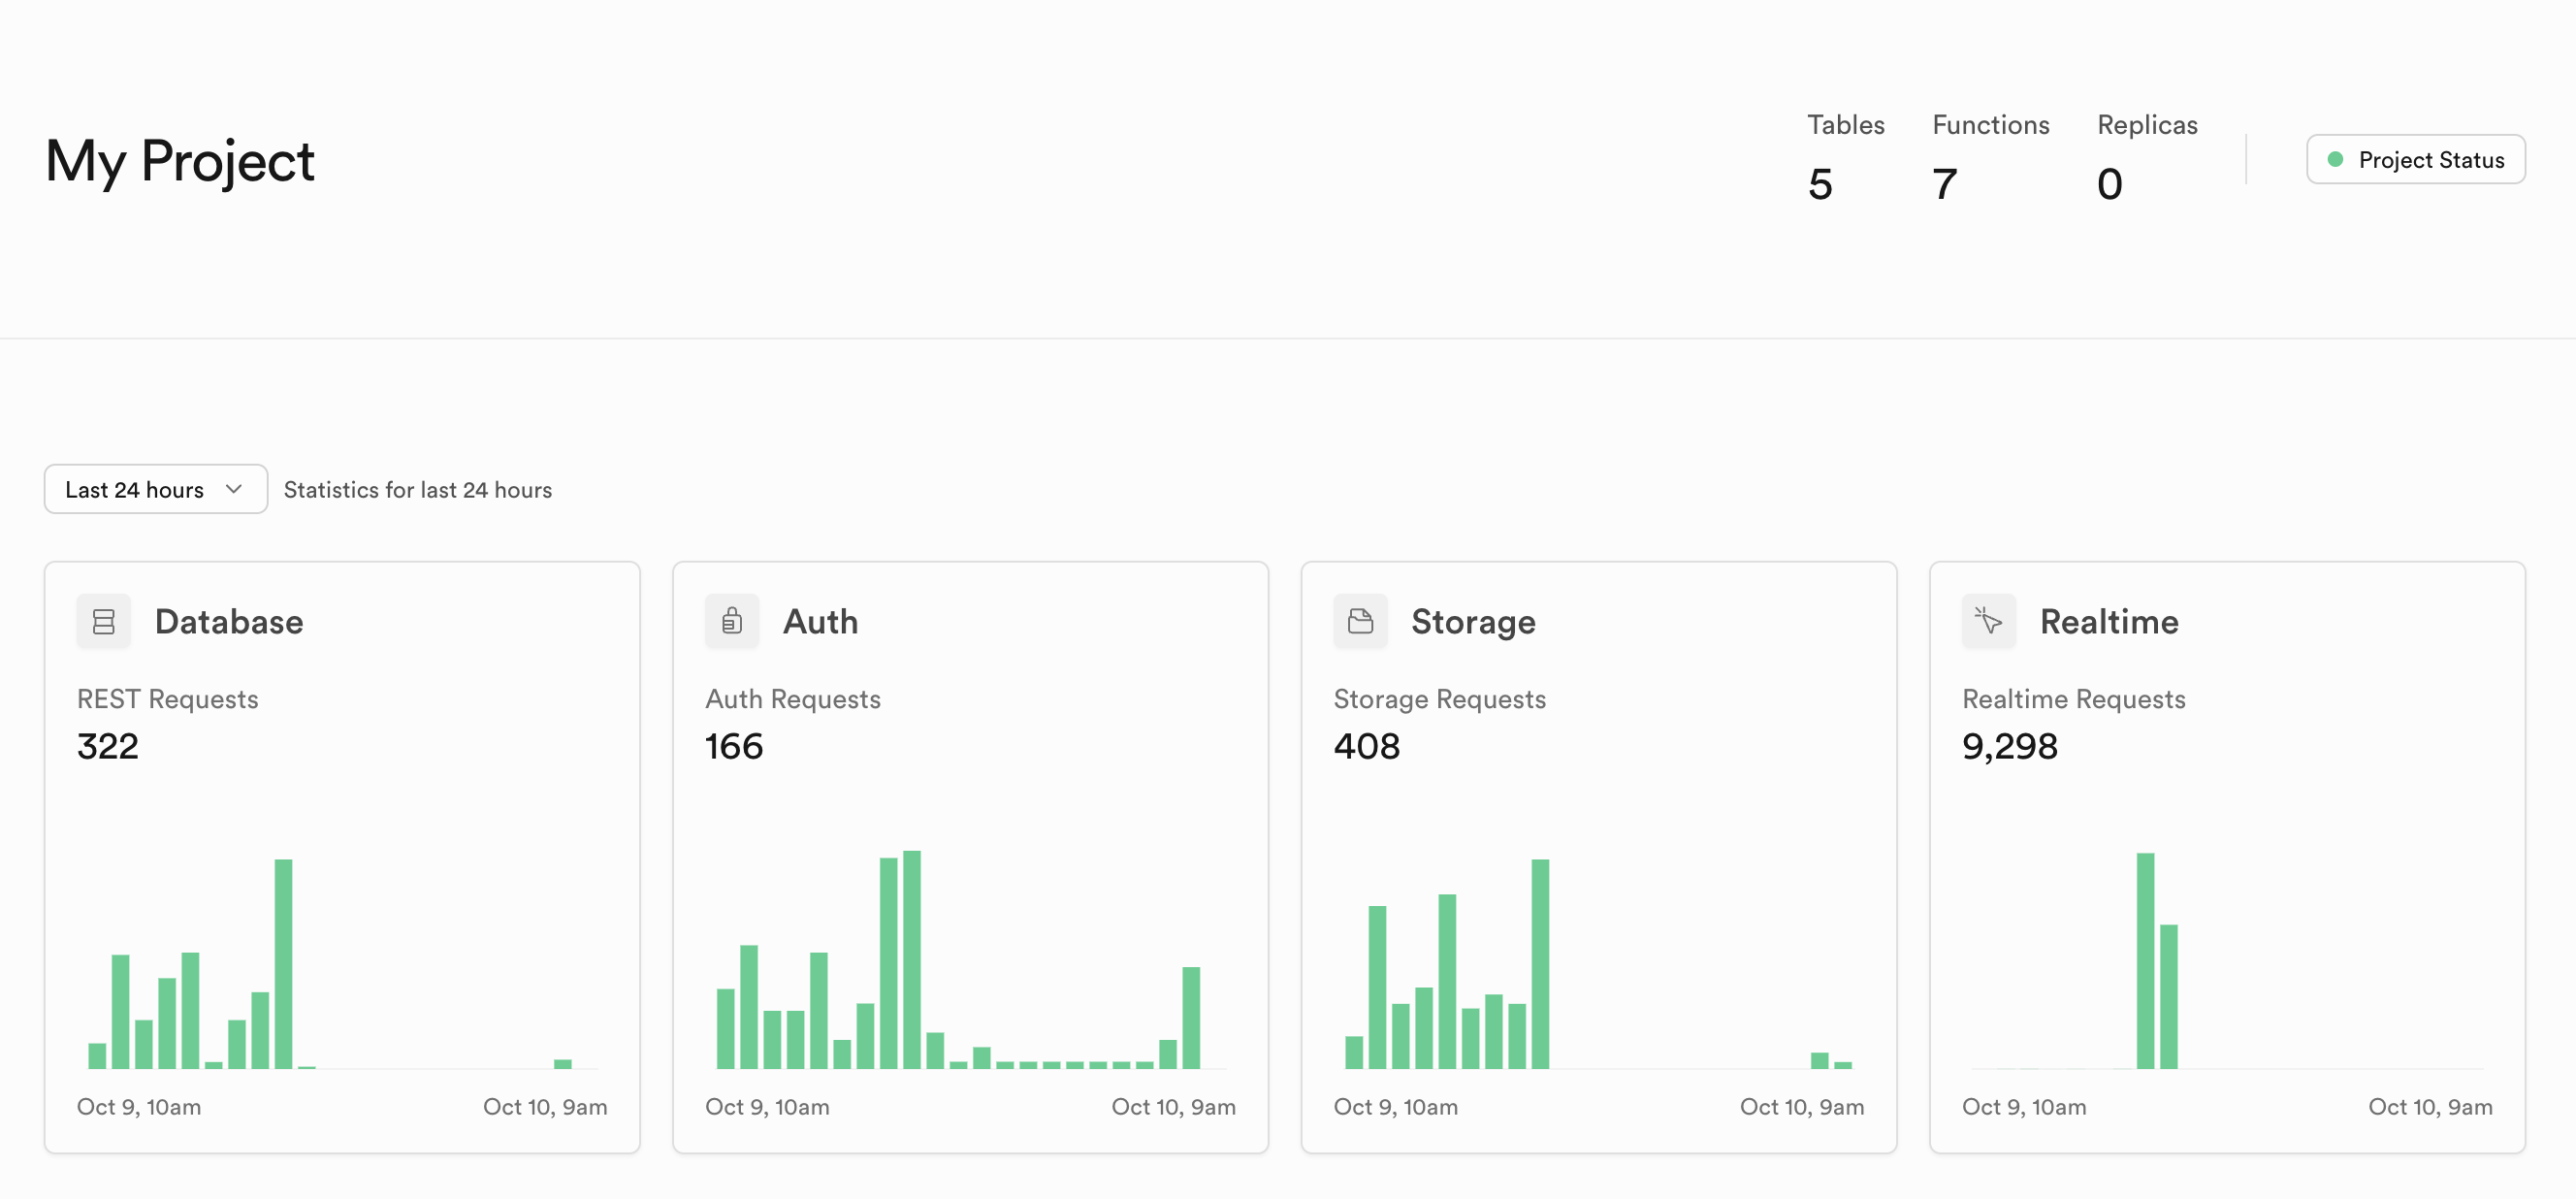Viewport: 2576px width, 1199px height.
Task: Click the tallest bar in REST Requests chart
Action: point(283,963)
